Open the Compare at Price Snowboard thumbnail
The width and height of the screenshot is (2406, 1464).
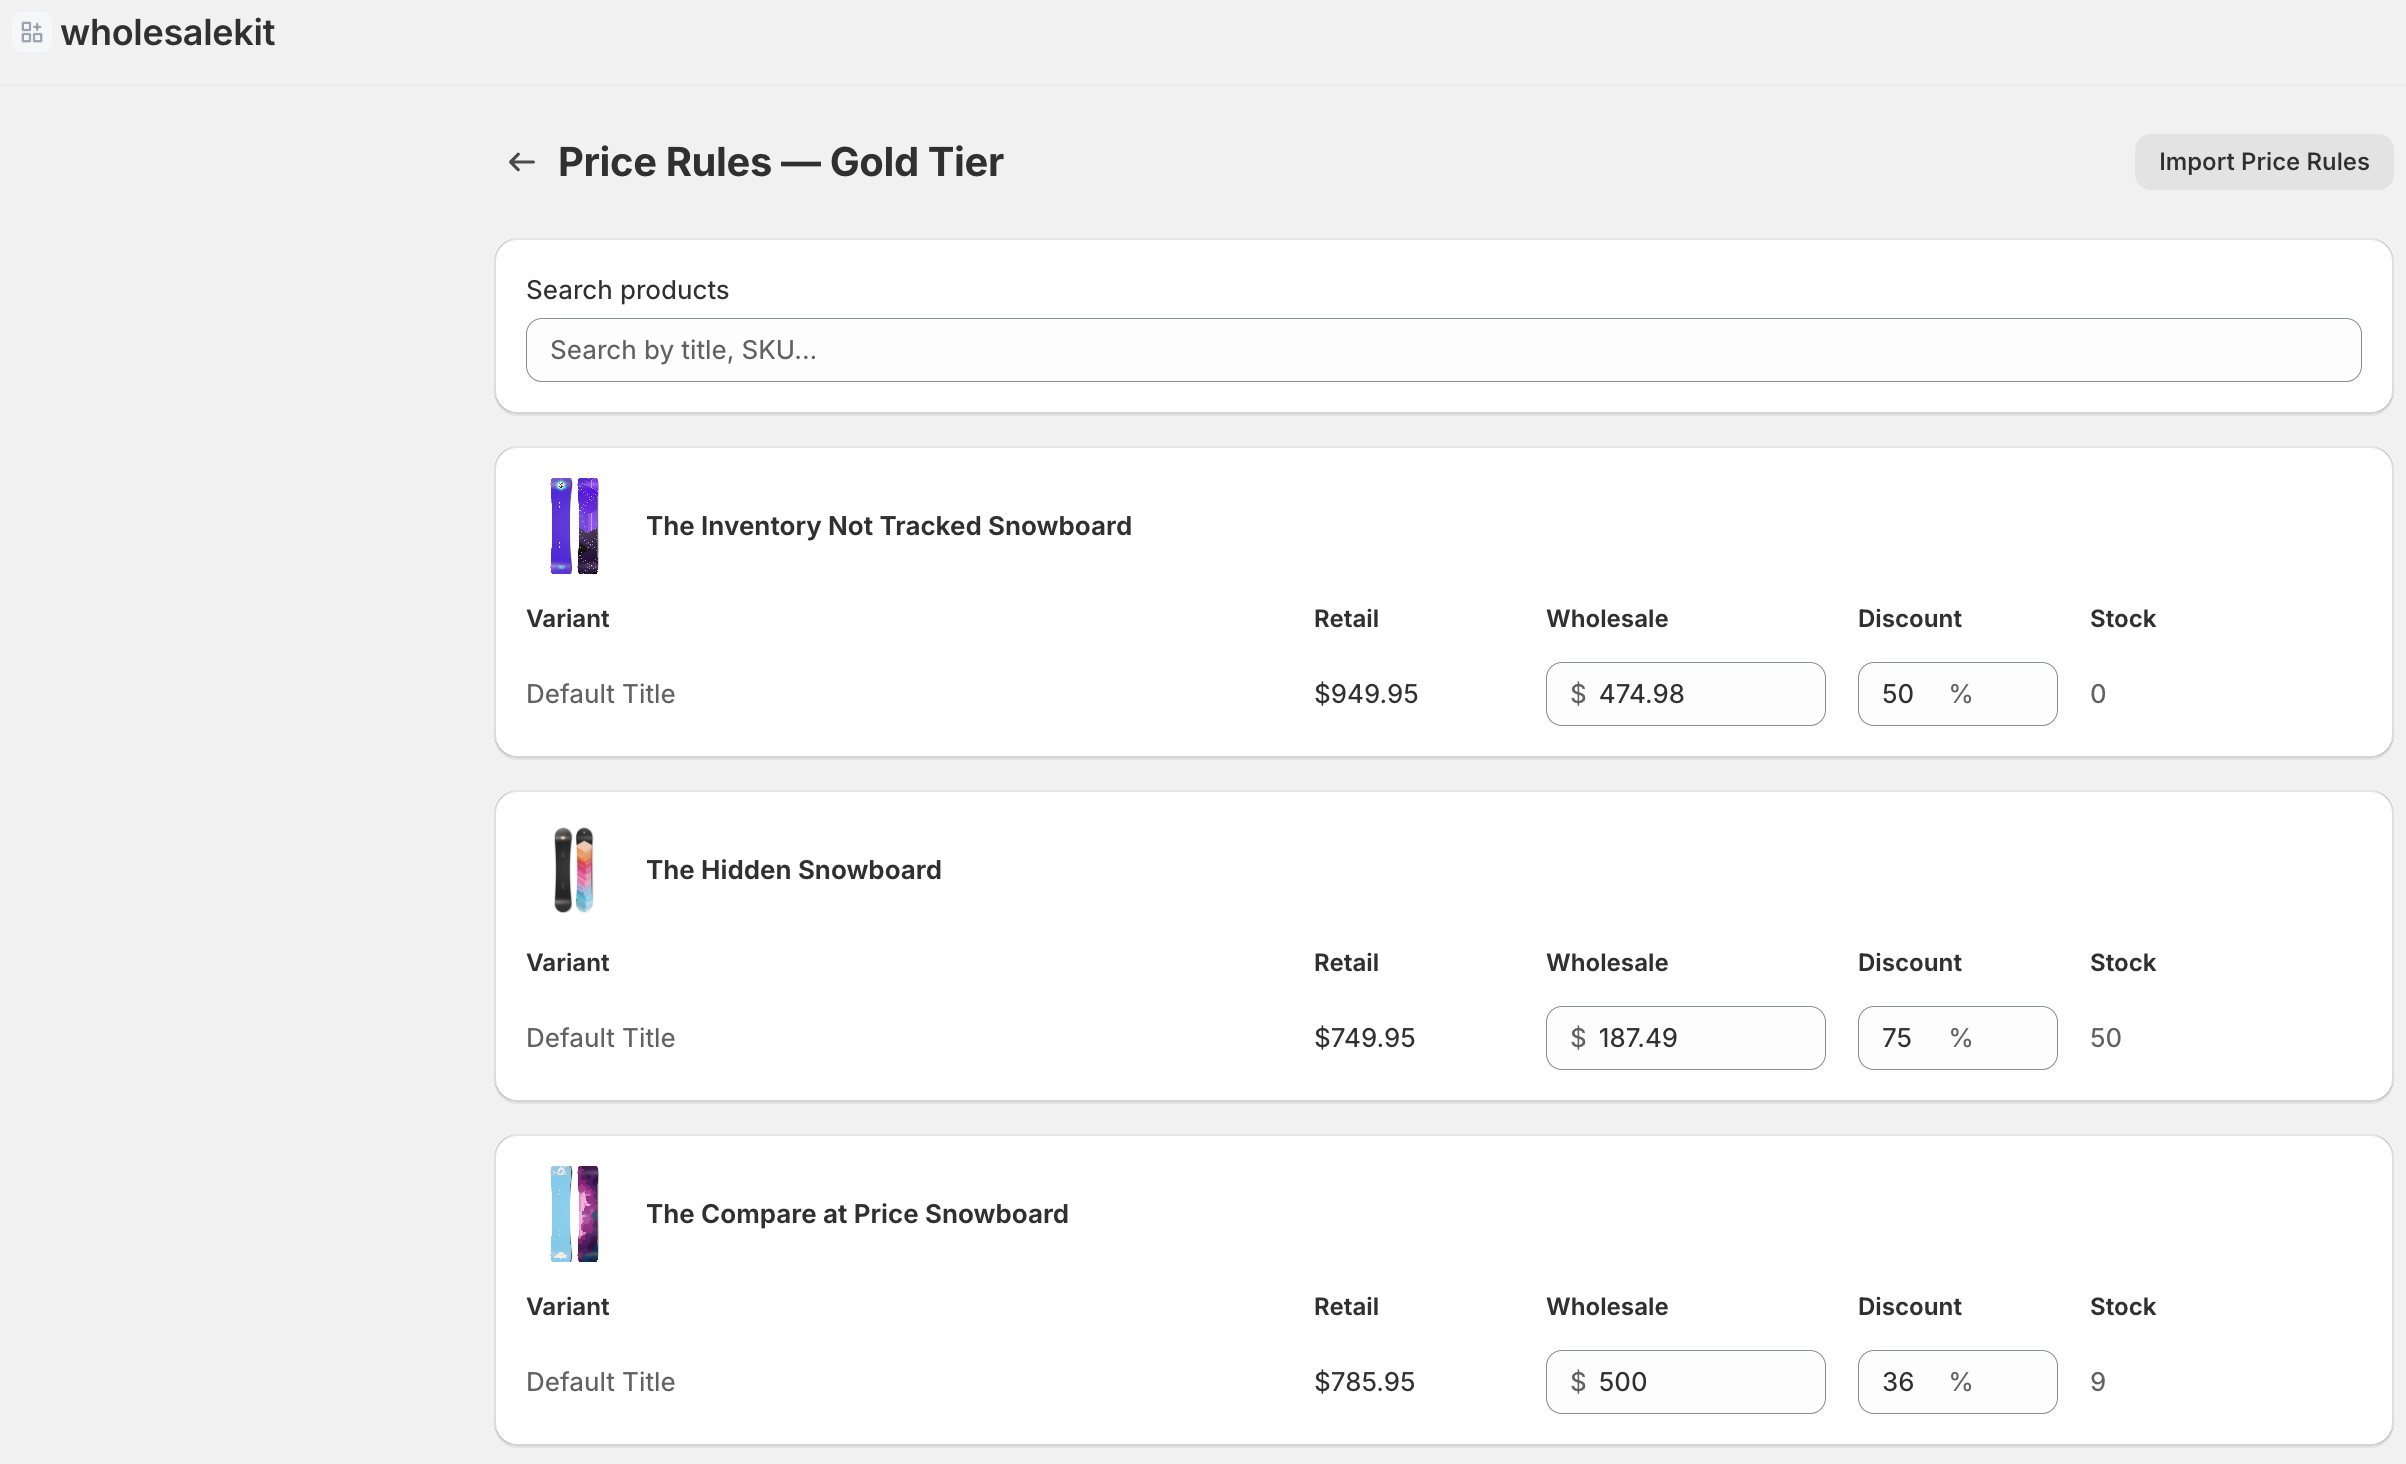pyautogui.click(x=575, y=1213)
